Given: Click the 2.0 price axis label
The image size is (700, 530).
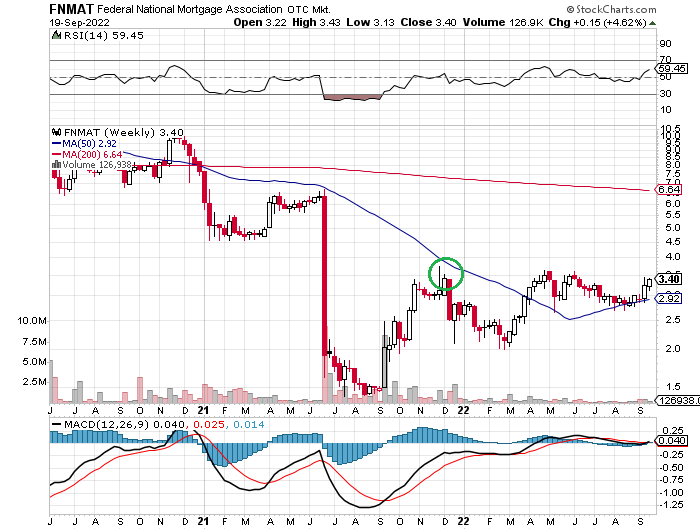Looking at the screenshot, I should coord(672,349).
